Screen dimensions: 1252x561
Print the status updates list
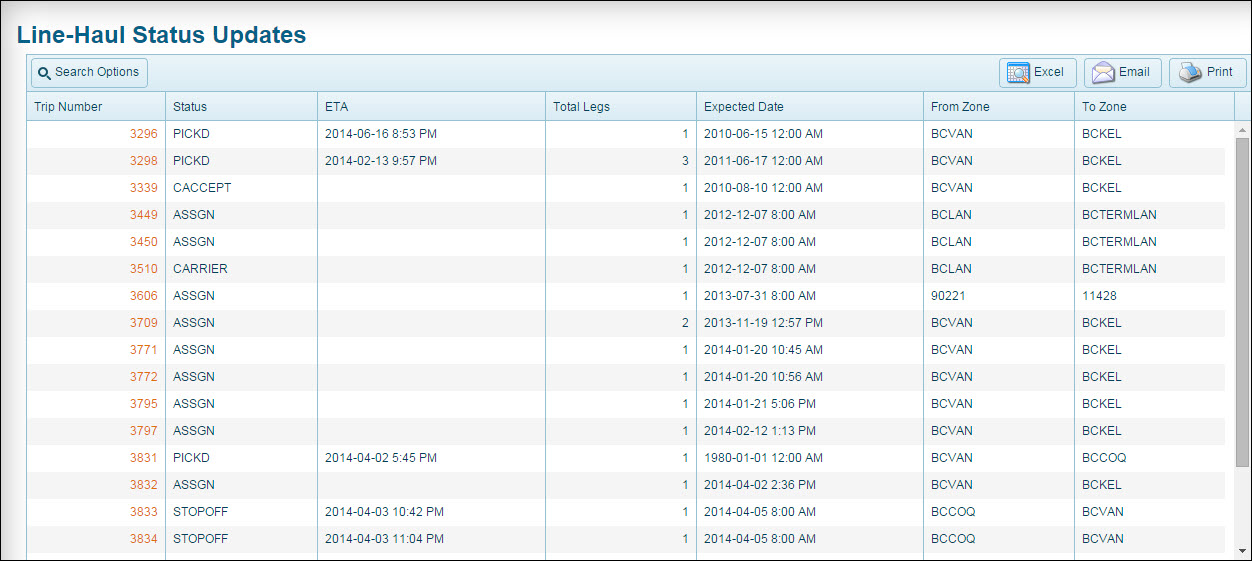(1207, 73)
